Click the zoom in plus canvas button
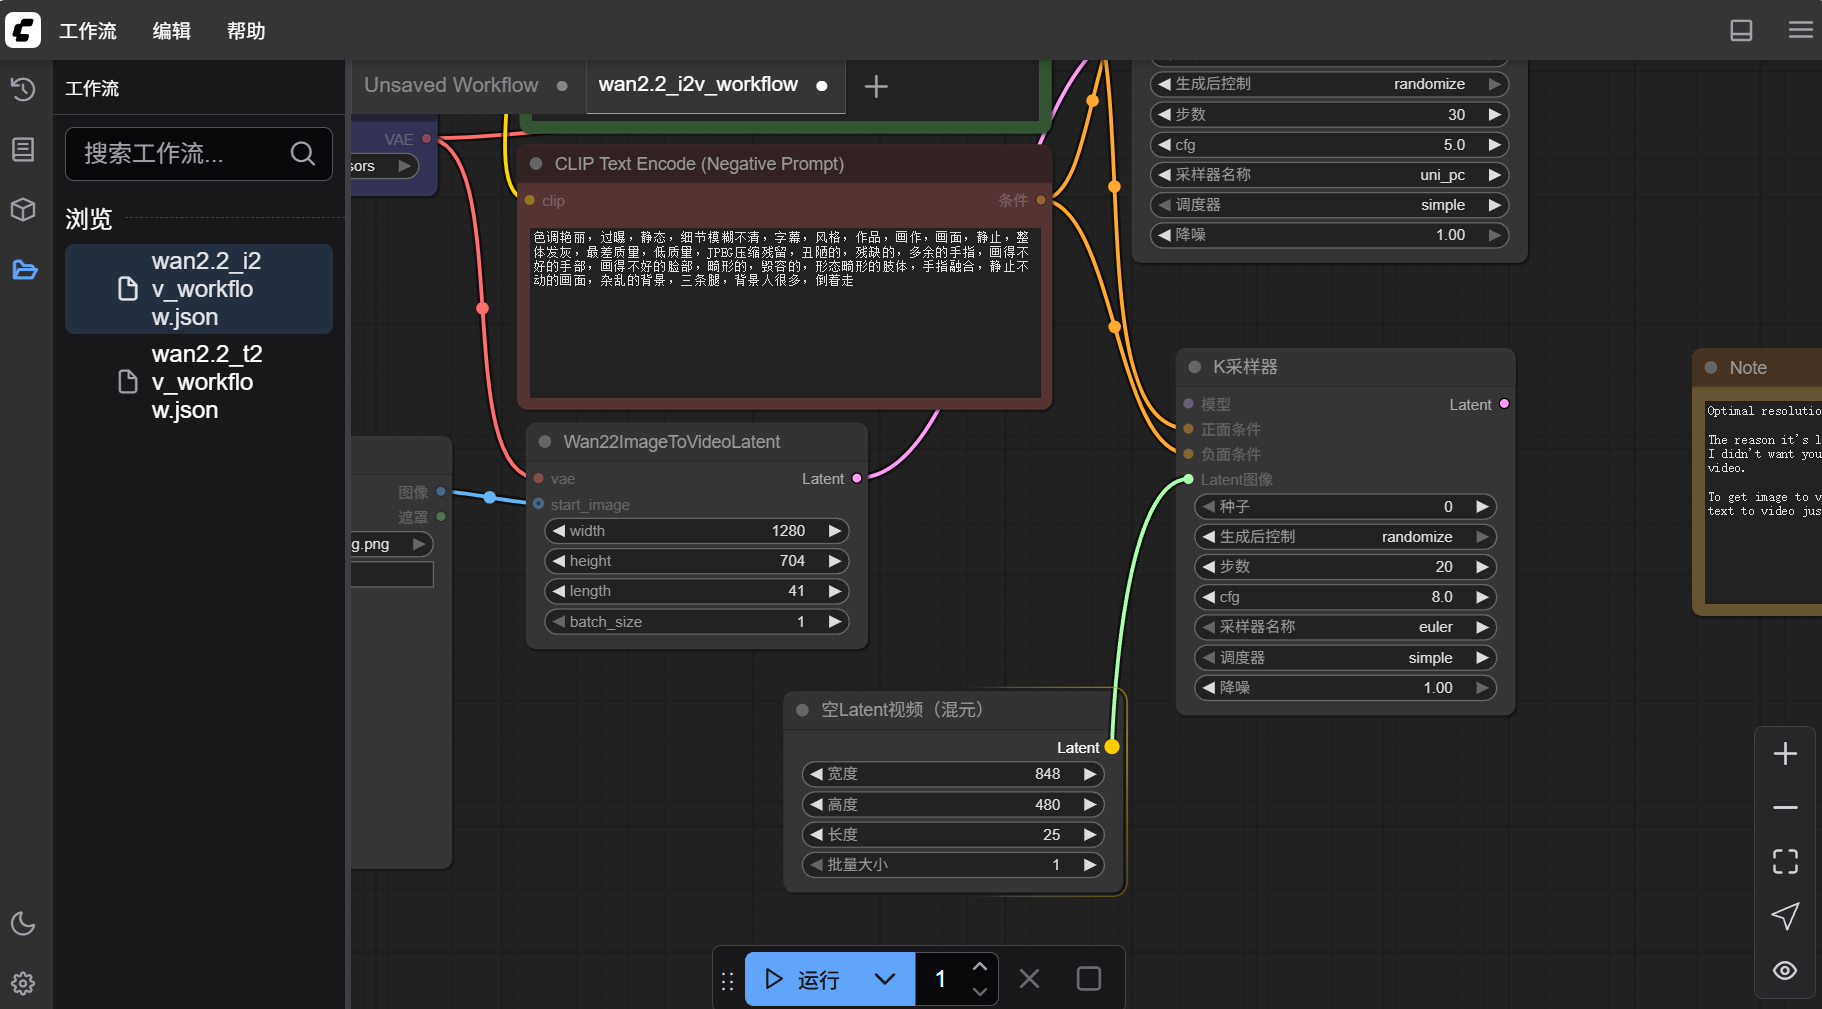This screenshot has height=1009, width=1822. [1785, 754]
